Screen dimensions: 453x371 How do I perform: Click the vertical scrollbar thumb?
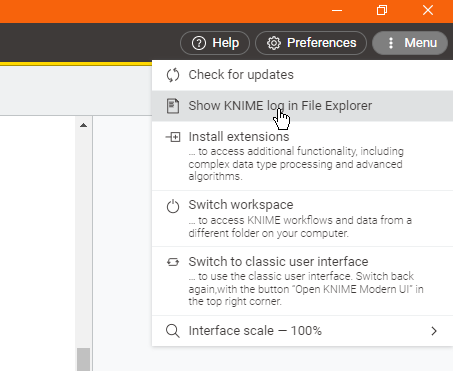[x=83, y=359]
